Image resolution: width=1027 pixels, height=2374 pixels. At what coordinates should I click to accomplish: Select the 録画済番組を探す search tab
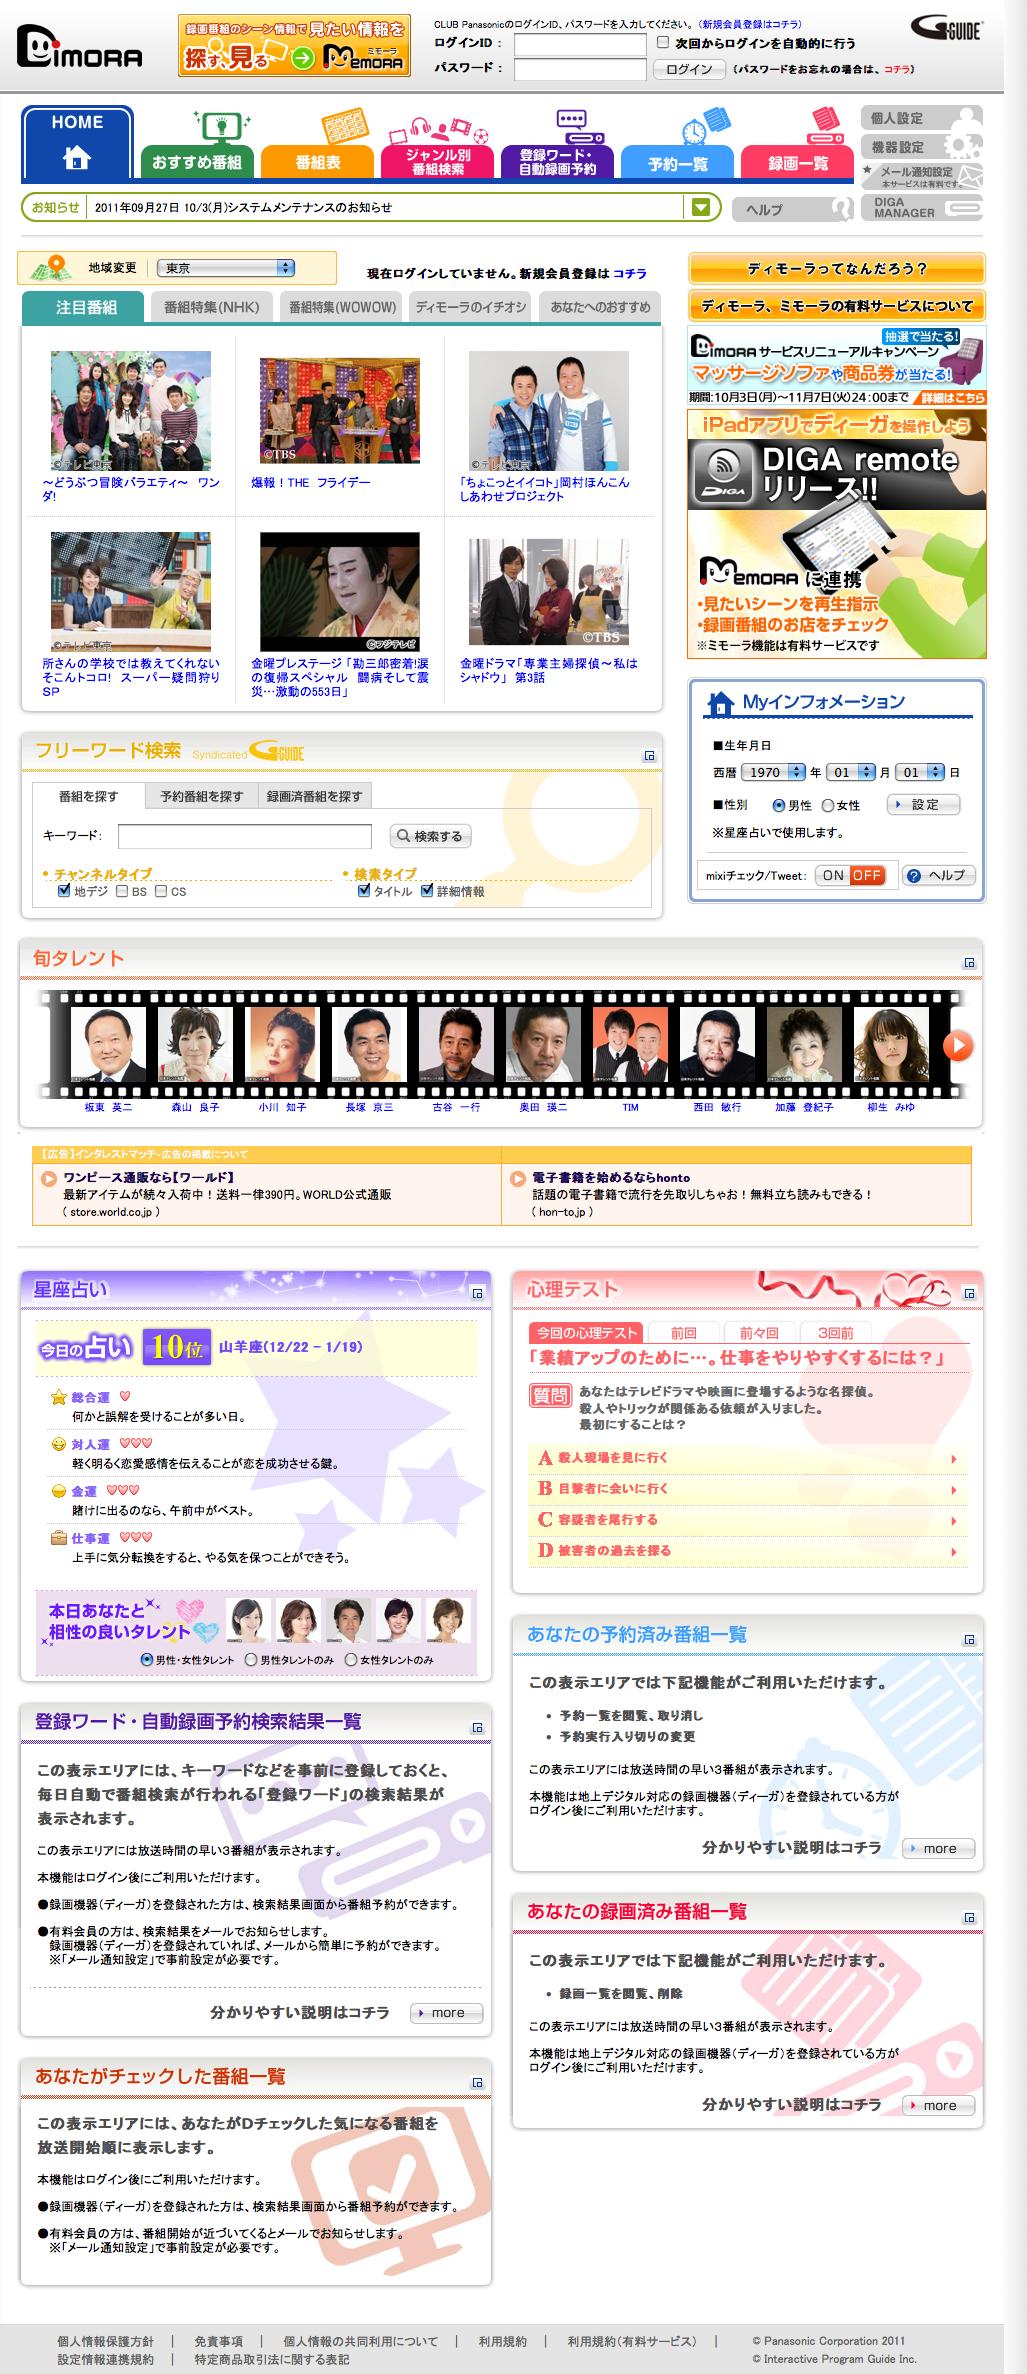pyautogui.click(x=314, y=796)
